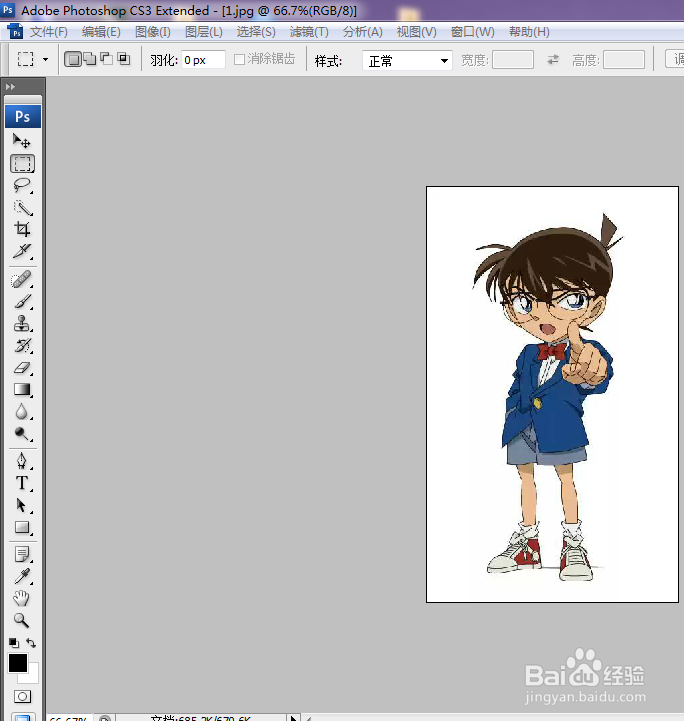
Task: Select the Blur tool
Action: [22, 412]
